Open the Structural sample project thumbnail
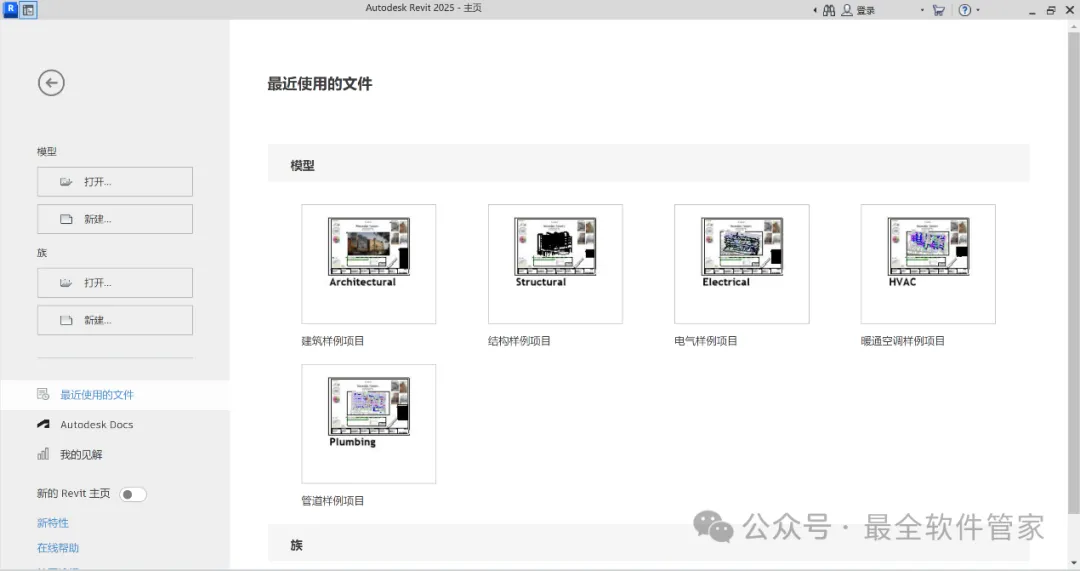This screenshot has height=571, width=1080. point(555,264)
